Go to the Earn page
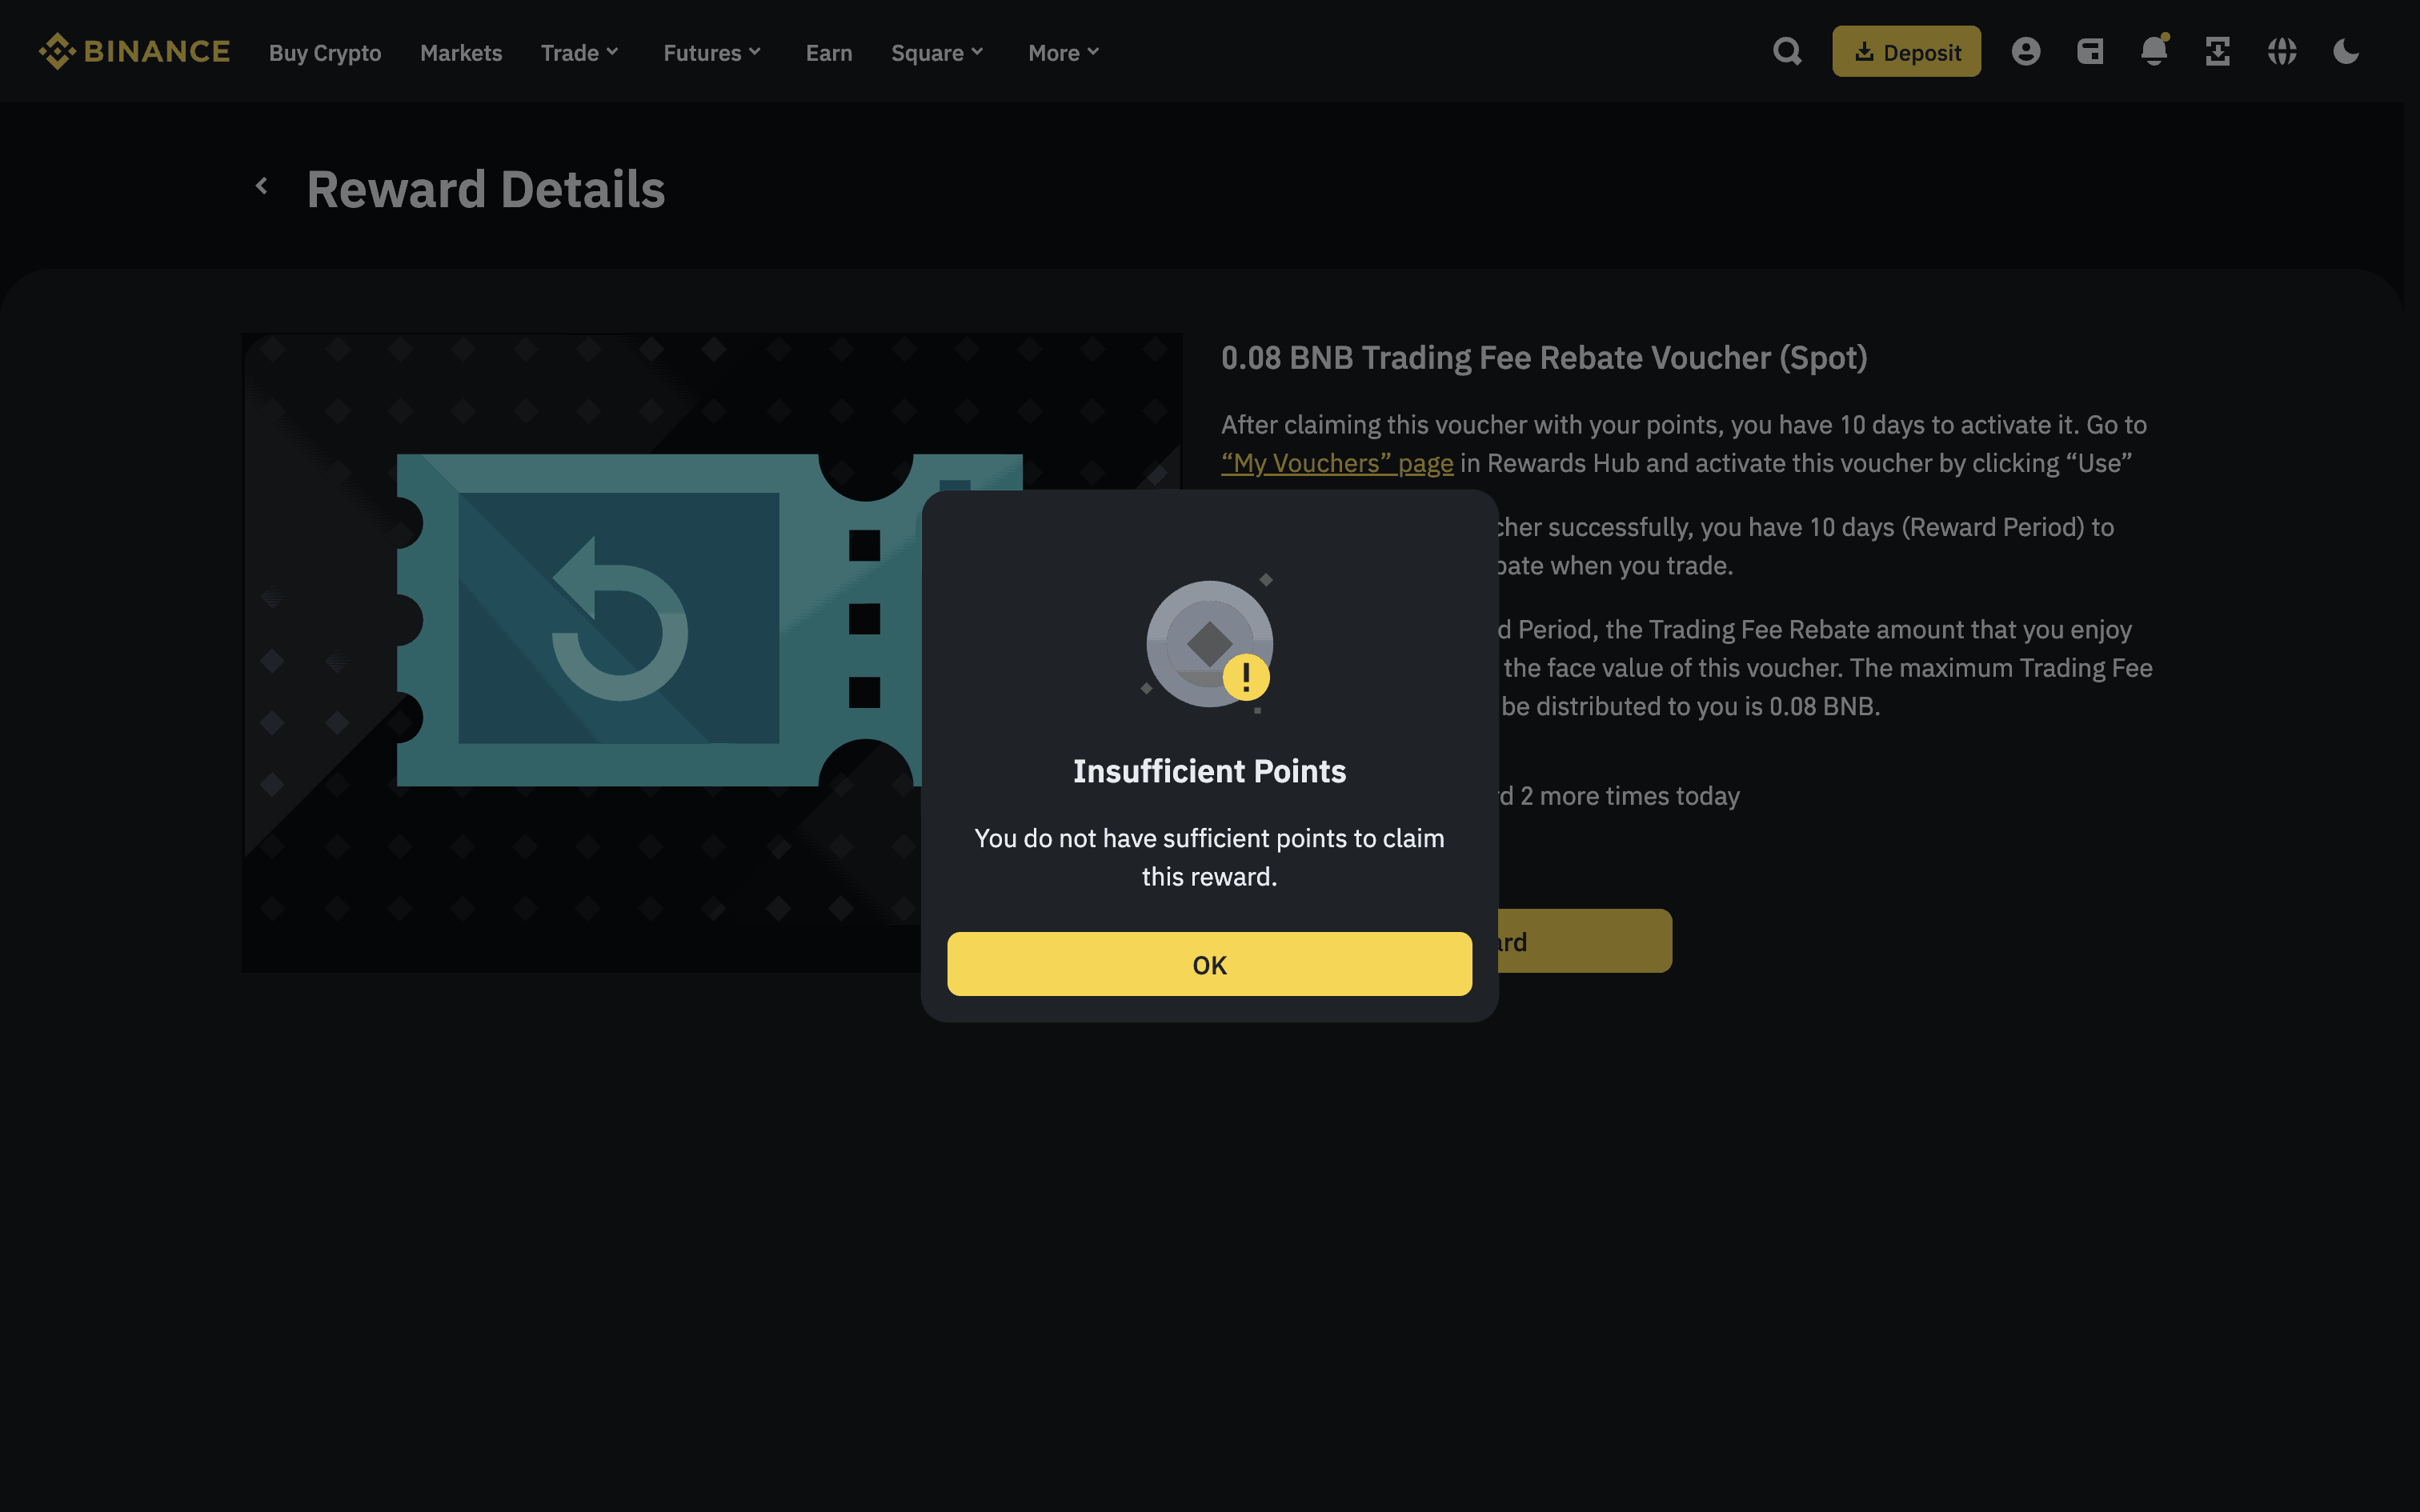The height and width of the screenshot is (1512, 2420). [x=829, y=53]
